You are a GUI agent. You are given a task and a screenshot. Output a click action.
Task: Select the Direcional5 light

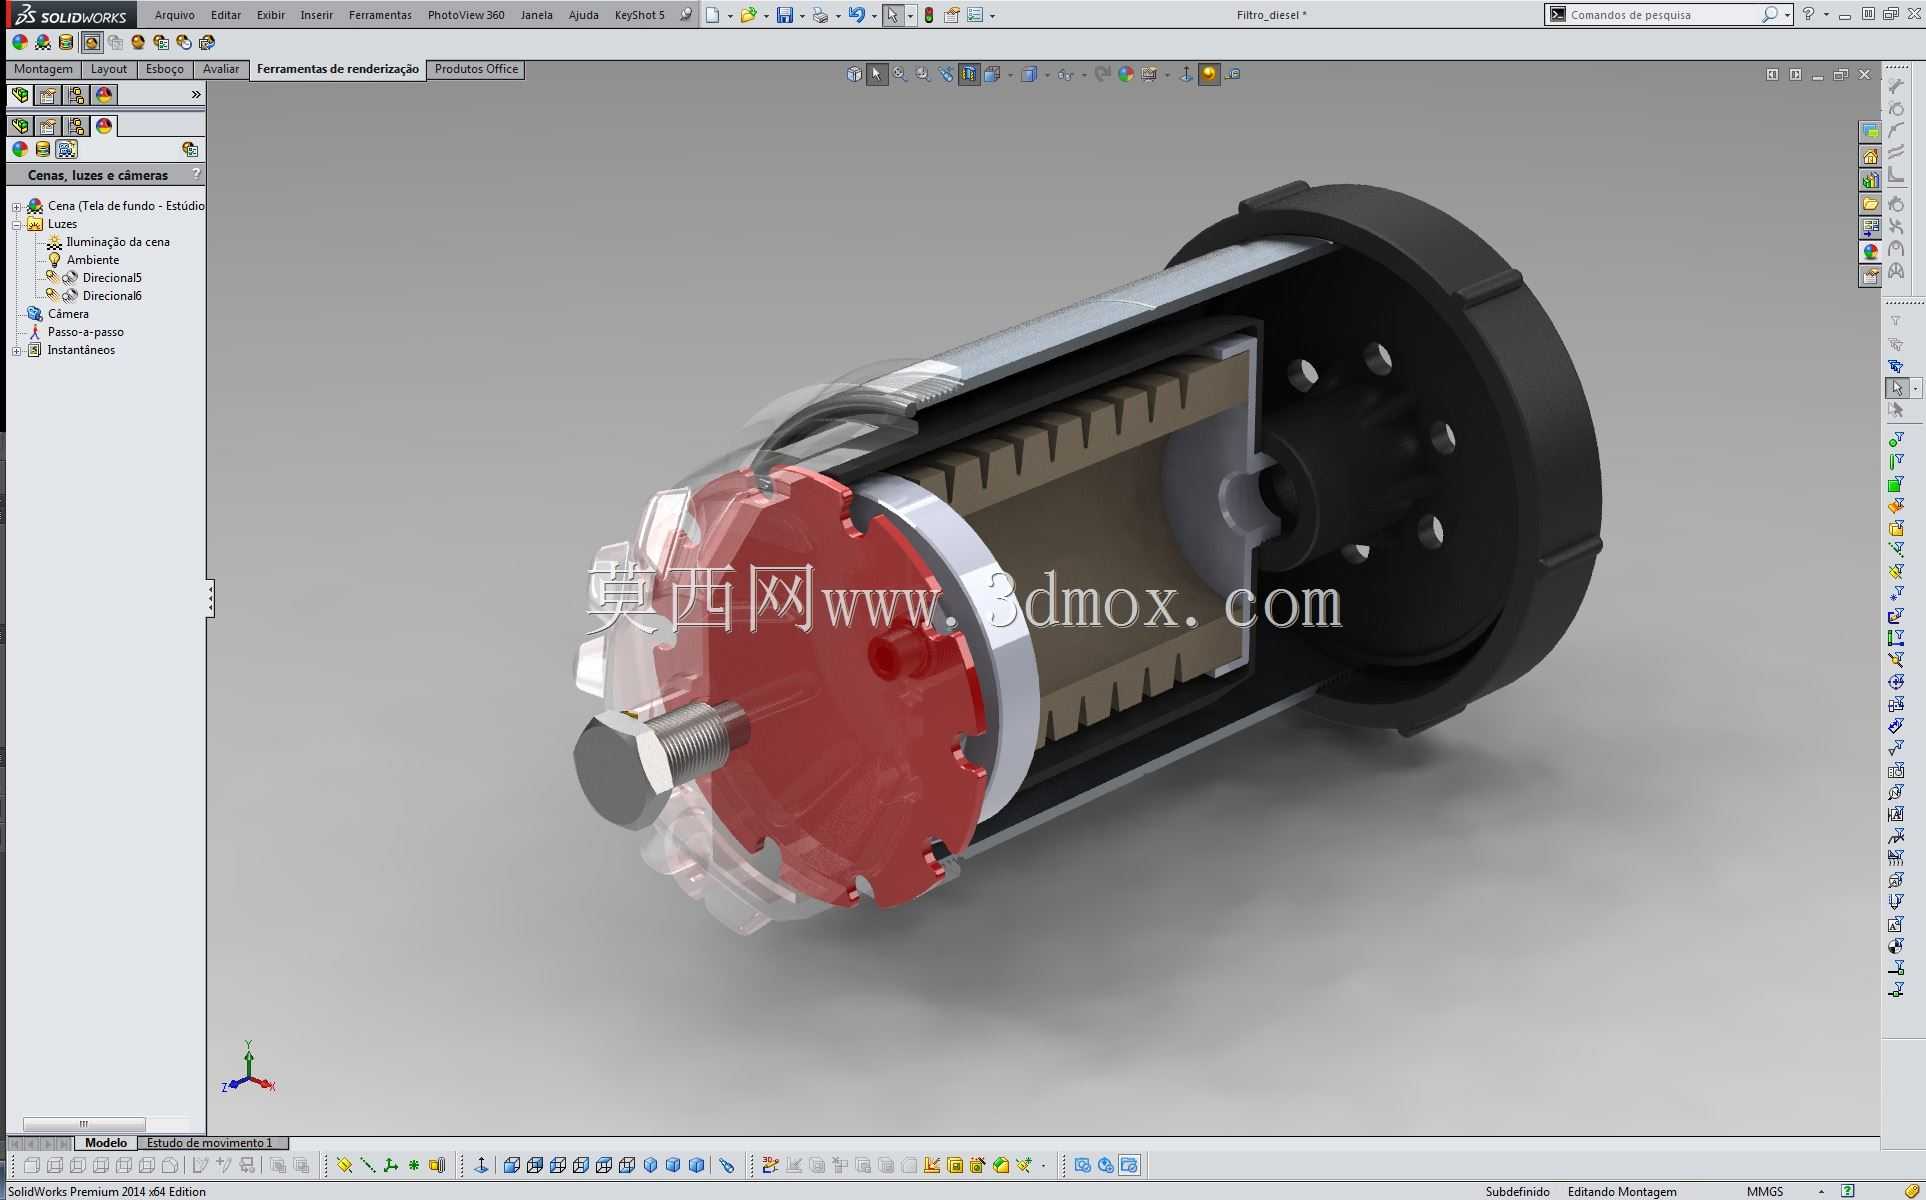tap(111, 278)
